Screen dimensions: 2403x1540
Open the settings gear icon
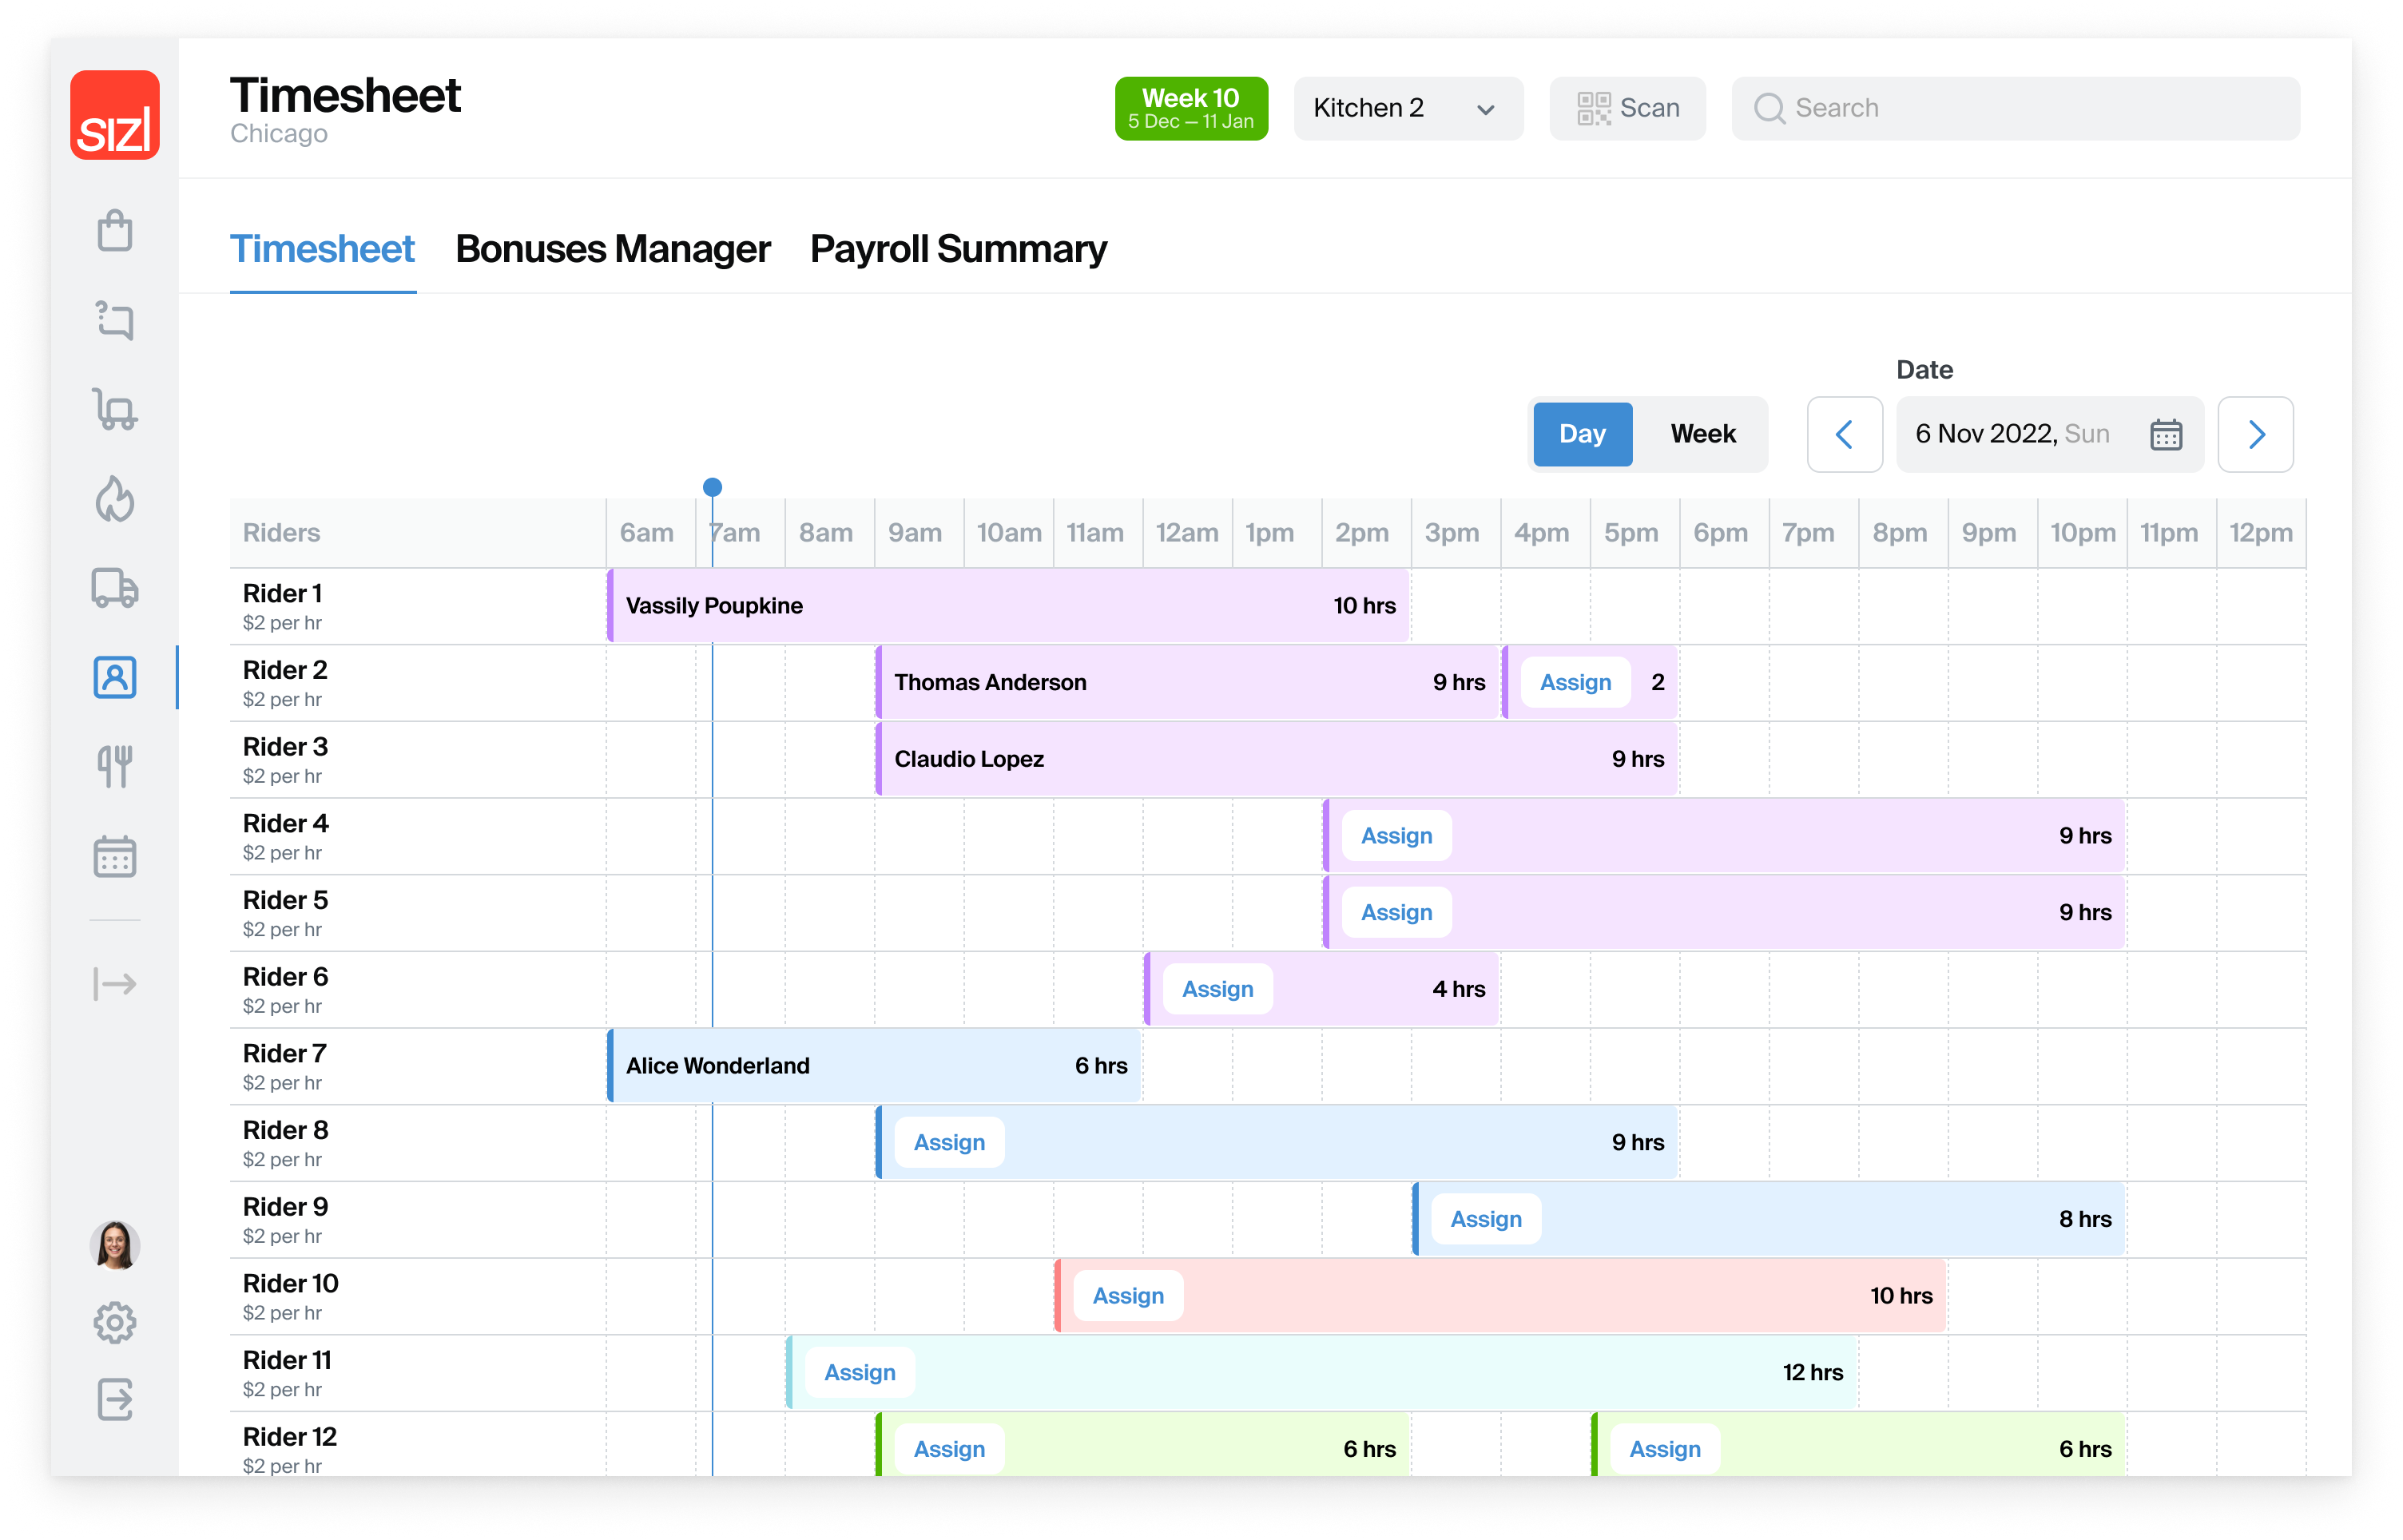point(115,1323)
